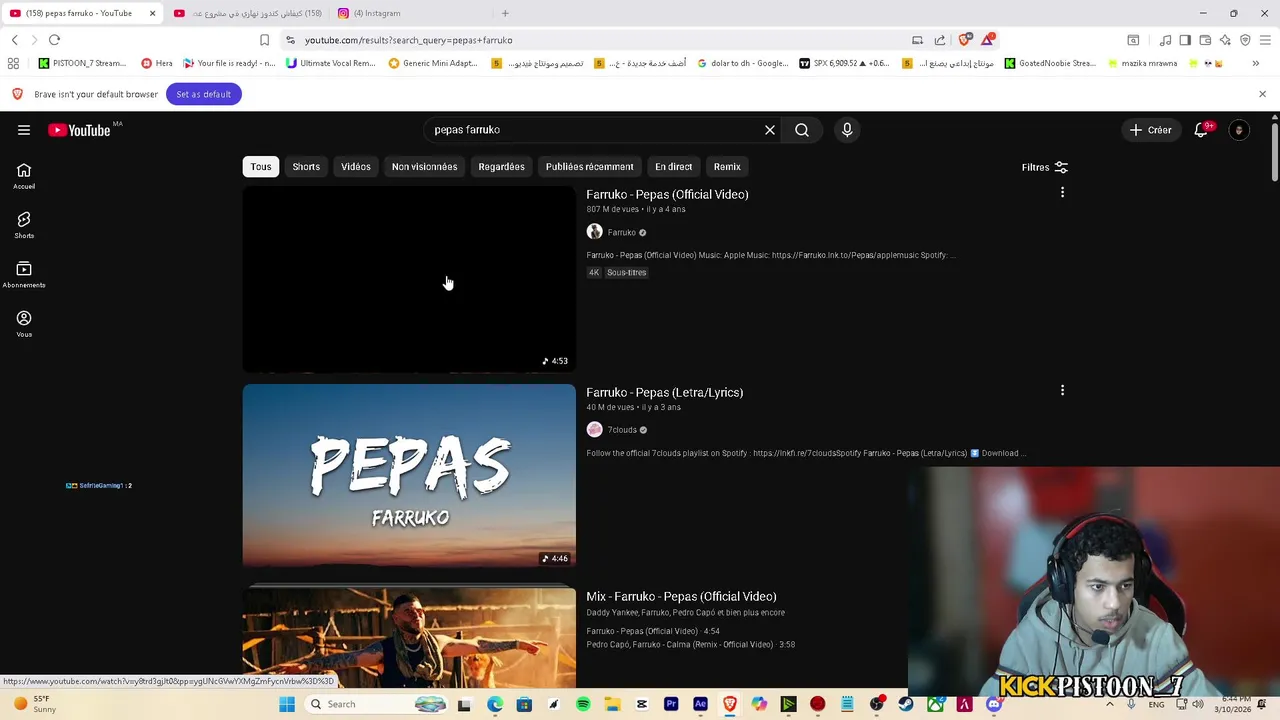The image size is (1280, 720).
Task: Open the YouTube account avatar menu
Action: click(x=1239, y=130)
